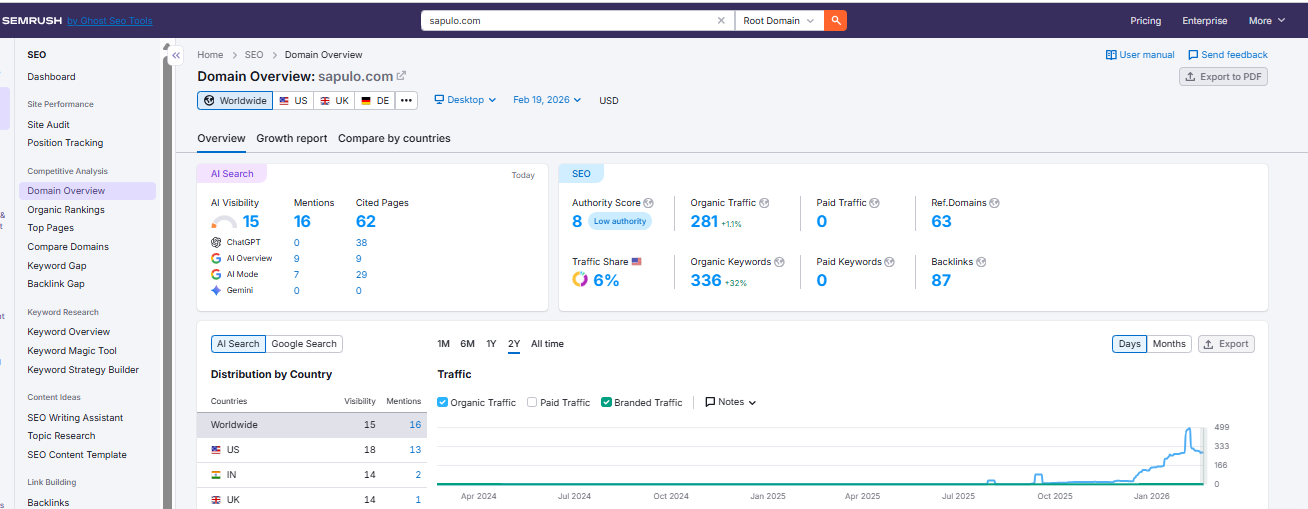
Task: Click the Organic Traffic info icon
Action: click(765, 203)
